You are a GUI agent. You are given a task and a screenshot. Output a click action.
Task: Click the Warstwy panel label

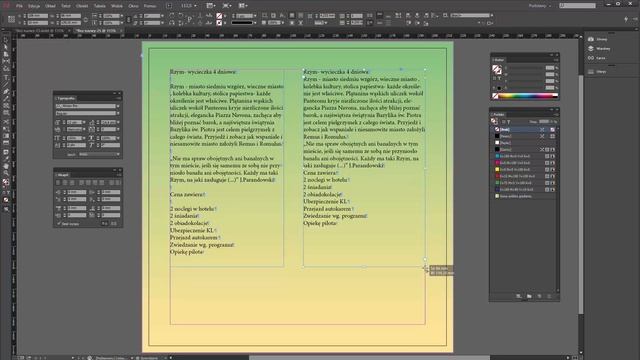pyautogui.click(x=603, y=49)
